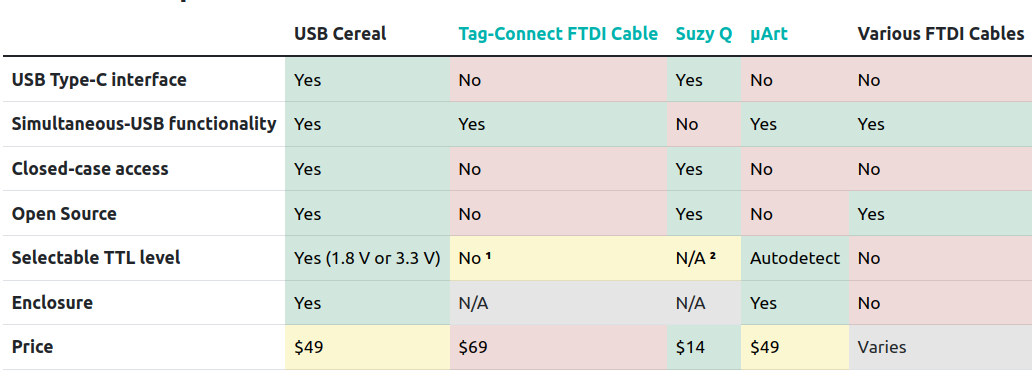Click the footnote 1 marker beside No

tap(488, 256)
